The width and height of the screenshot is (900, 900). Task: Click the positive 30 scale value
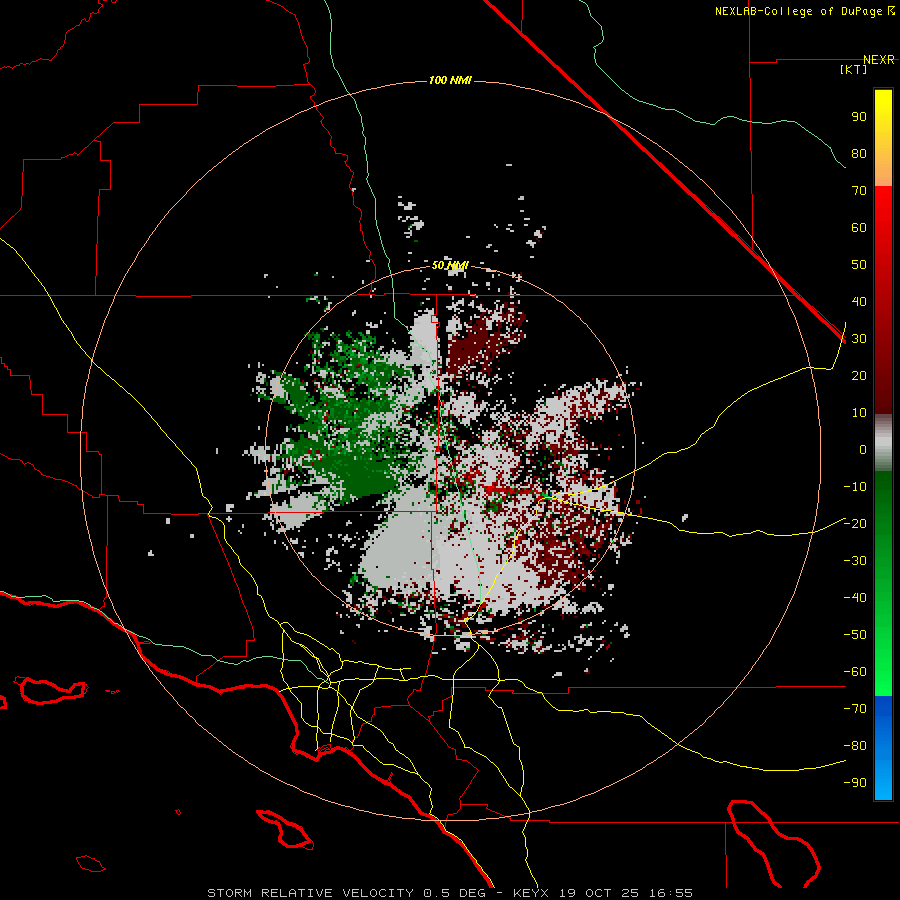coord(859,339)
